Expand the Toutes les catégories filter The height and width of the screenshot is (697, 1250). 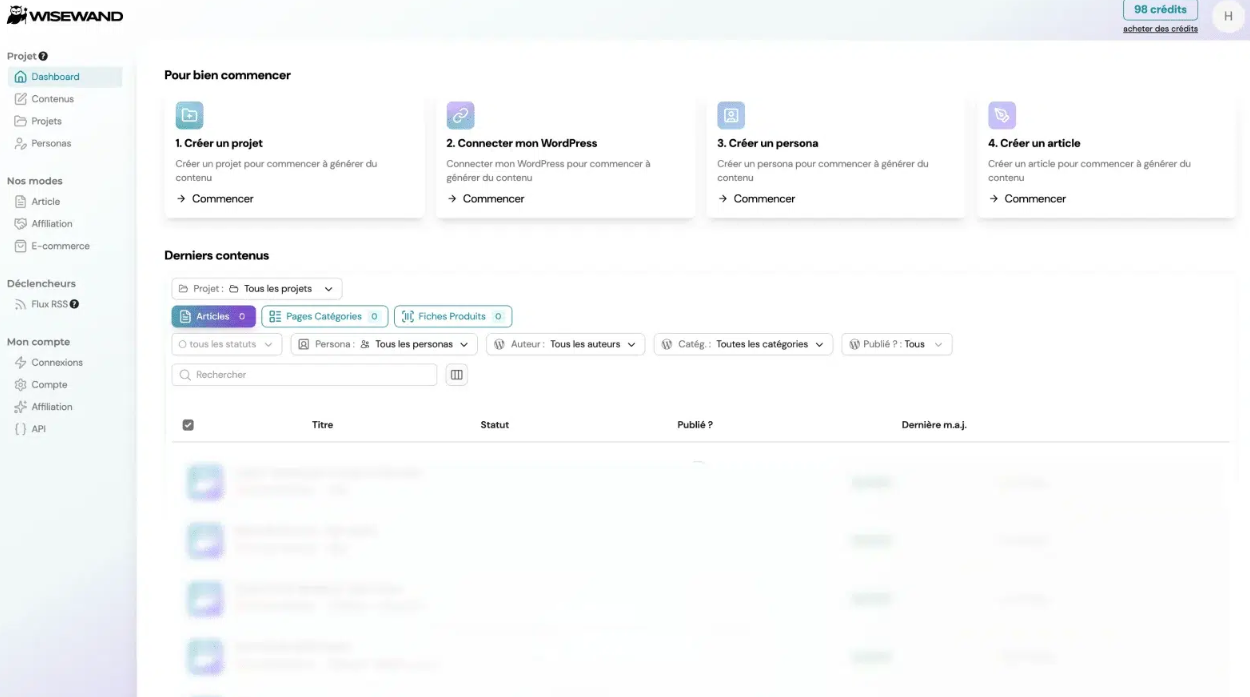click(765, 344)
